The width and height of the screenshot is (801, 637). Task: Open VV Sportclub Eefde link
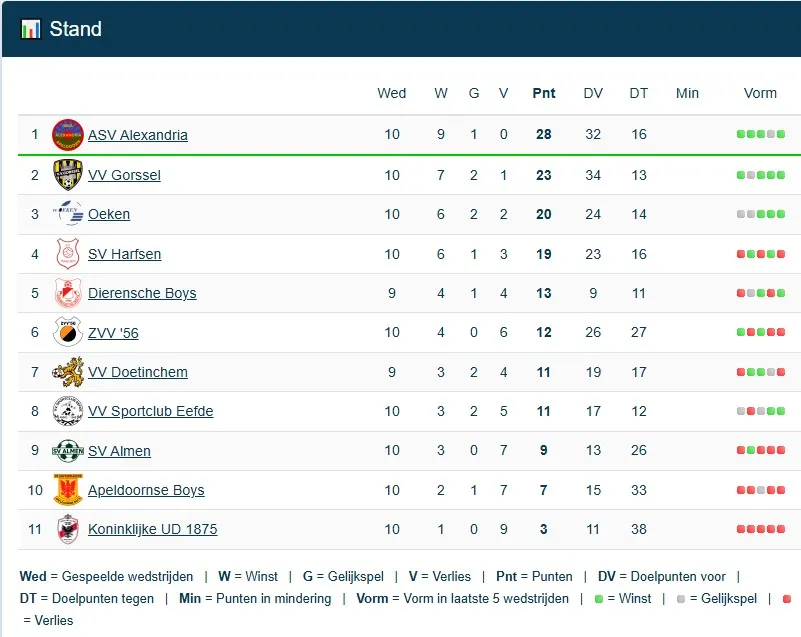(x=150, y=411)
